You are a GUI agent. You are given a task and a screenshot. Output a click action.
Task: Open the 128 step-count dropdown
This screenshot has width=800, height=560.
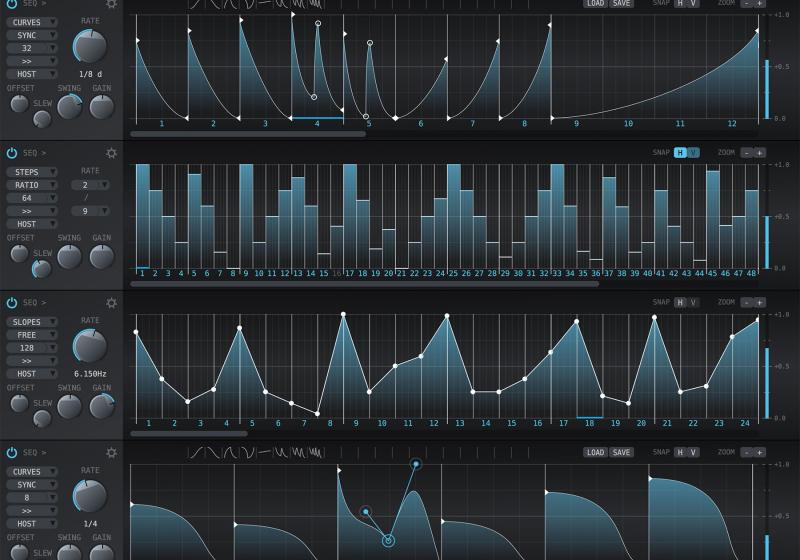[32, 348]
